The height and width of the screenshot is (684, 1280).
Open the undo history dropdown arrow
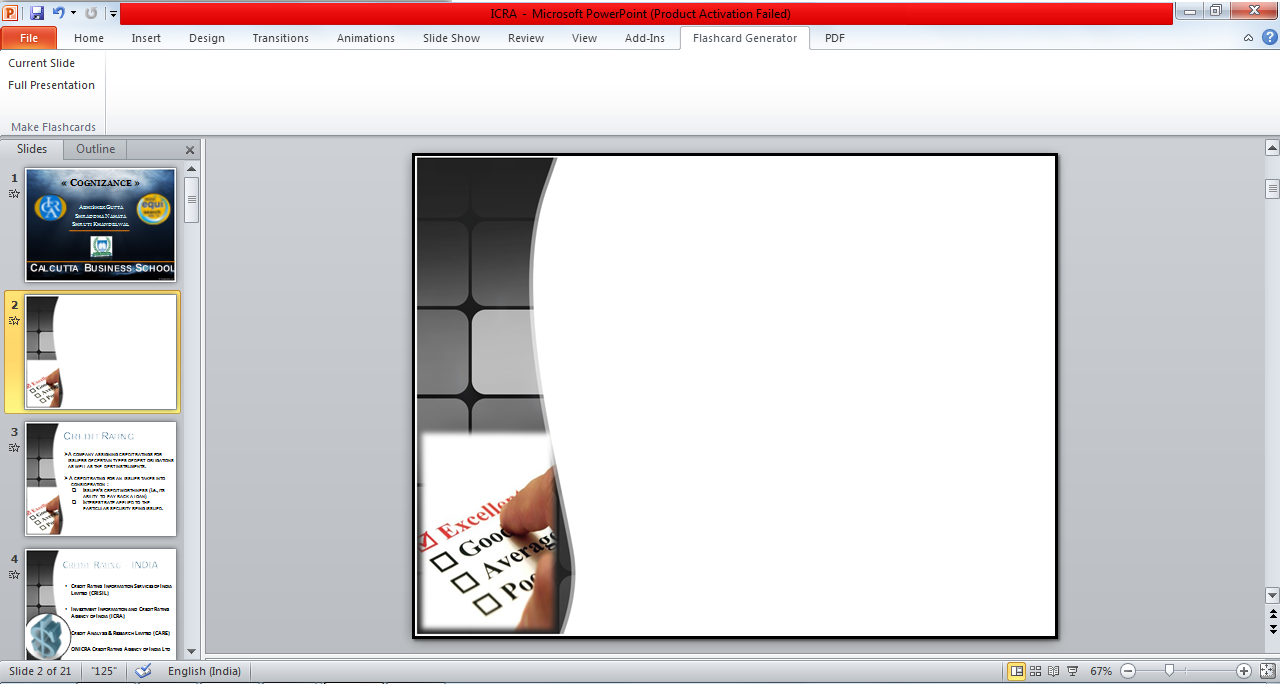click(x=73, y=14)
